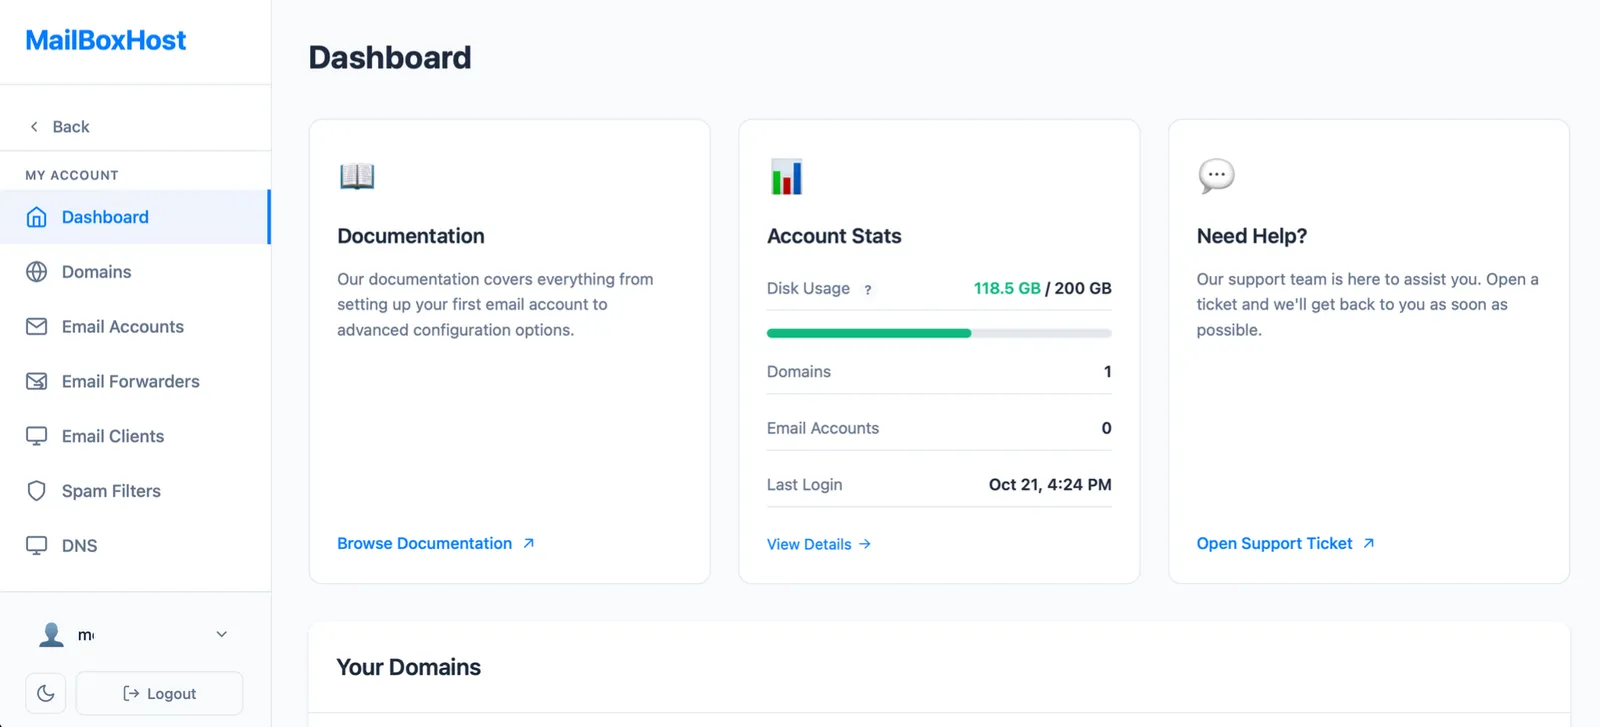
Task: Click the Need Help speech bubble icon
Action: [1216, 176]
